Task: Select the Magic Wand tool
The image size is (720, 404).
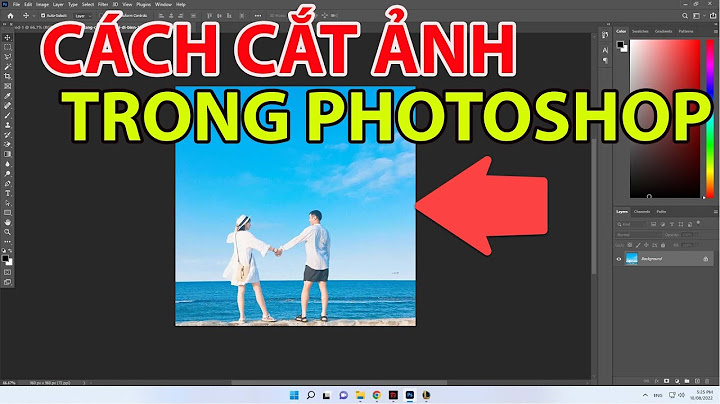Action: [7, 67]
